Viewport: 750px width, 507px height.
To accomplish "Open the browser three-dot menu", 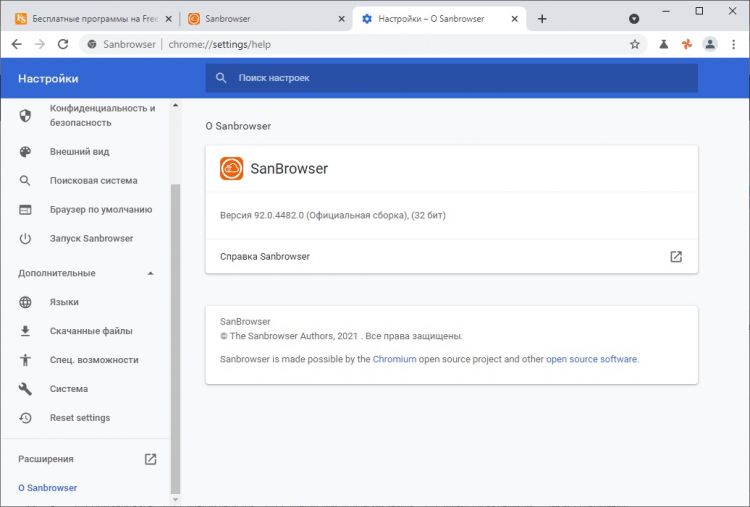I will pyautogui.click(x=734, y=44).
